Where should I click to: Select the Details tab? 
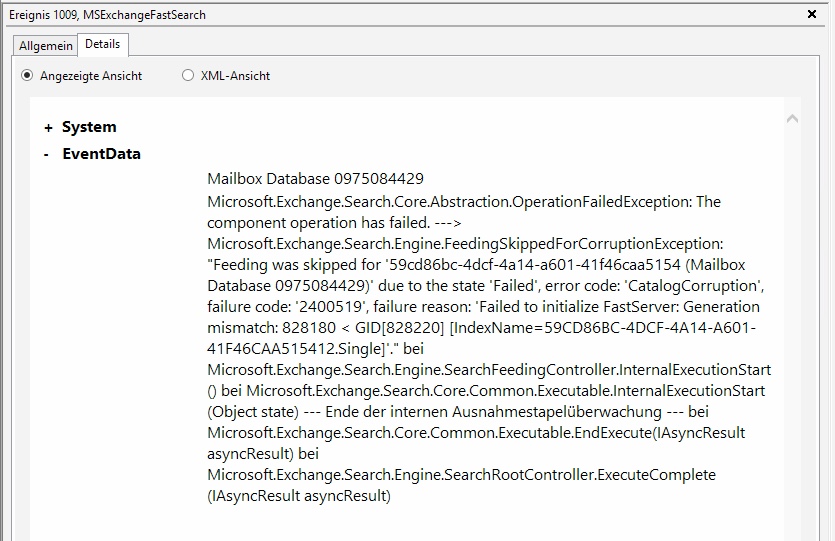103,44
